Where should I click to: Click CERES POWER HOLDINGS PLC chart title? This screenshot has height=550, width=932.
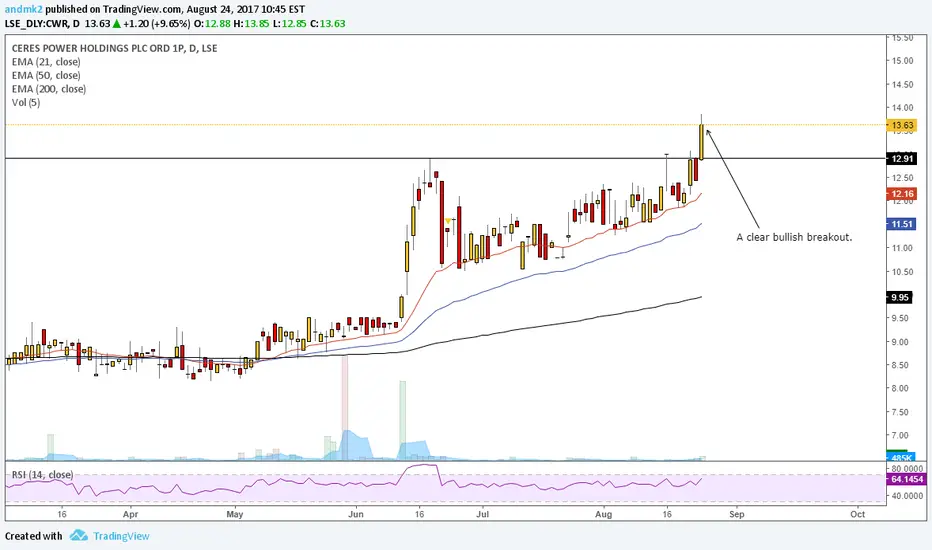click(114, 48)
